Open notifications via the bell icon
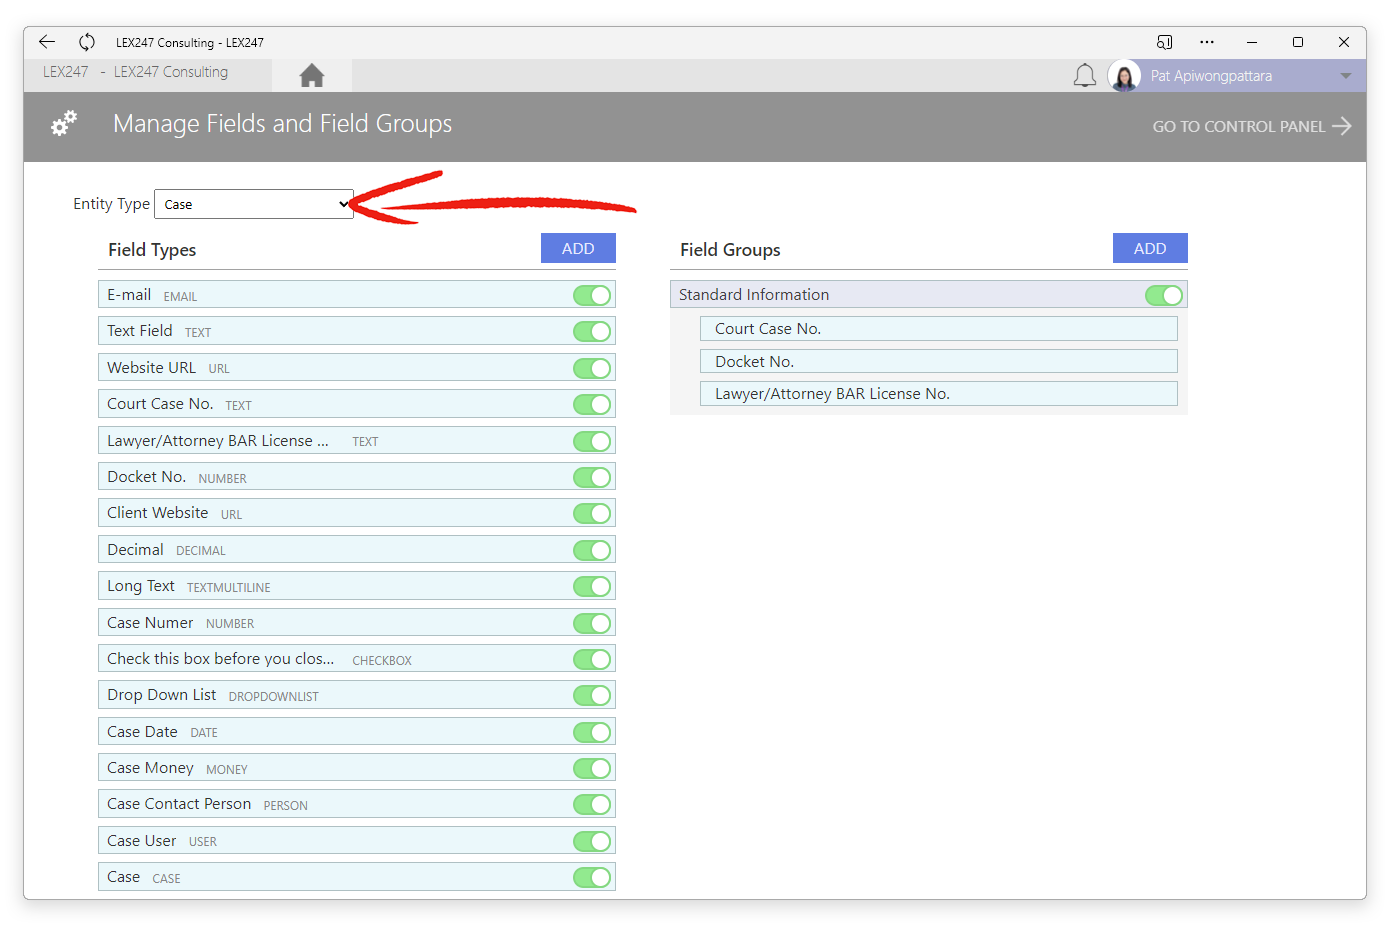Viewport: 1390px width, 925px height. tap(1084, 74)
